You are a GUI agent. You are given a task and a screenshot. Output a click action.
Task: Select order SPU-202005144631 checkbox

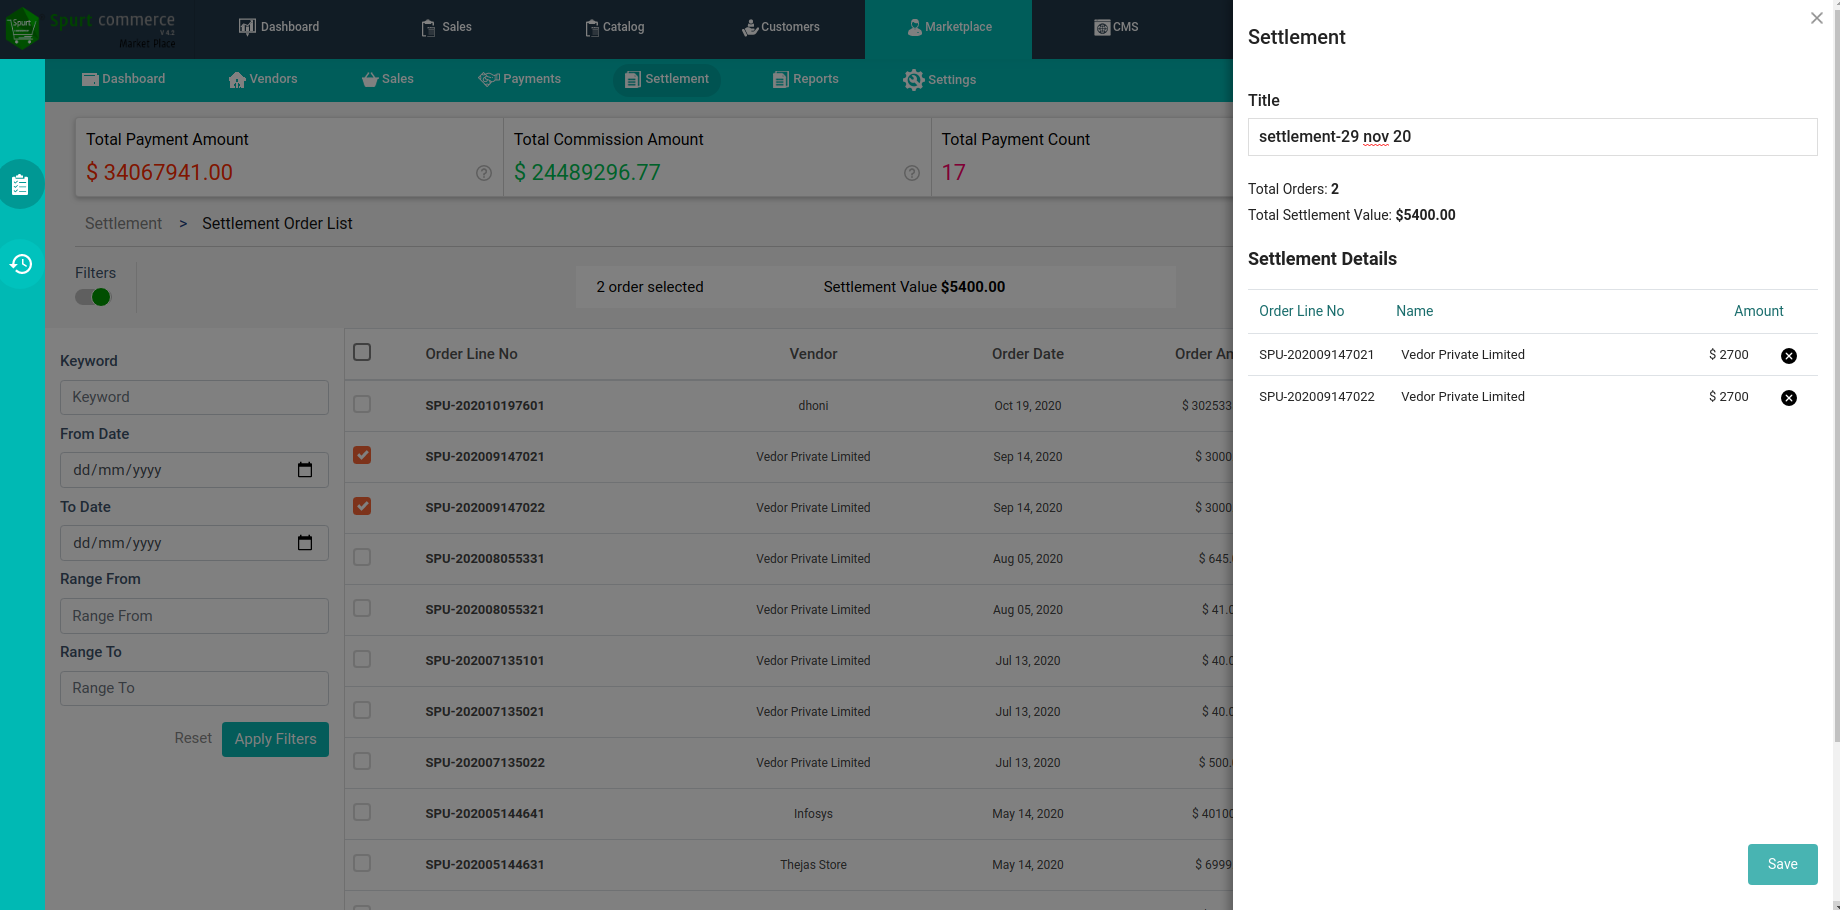pyautogui.click(x=362, y=863)
